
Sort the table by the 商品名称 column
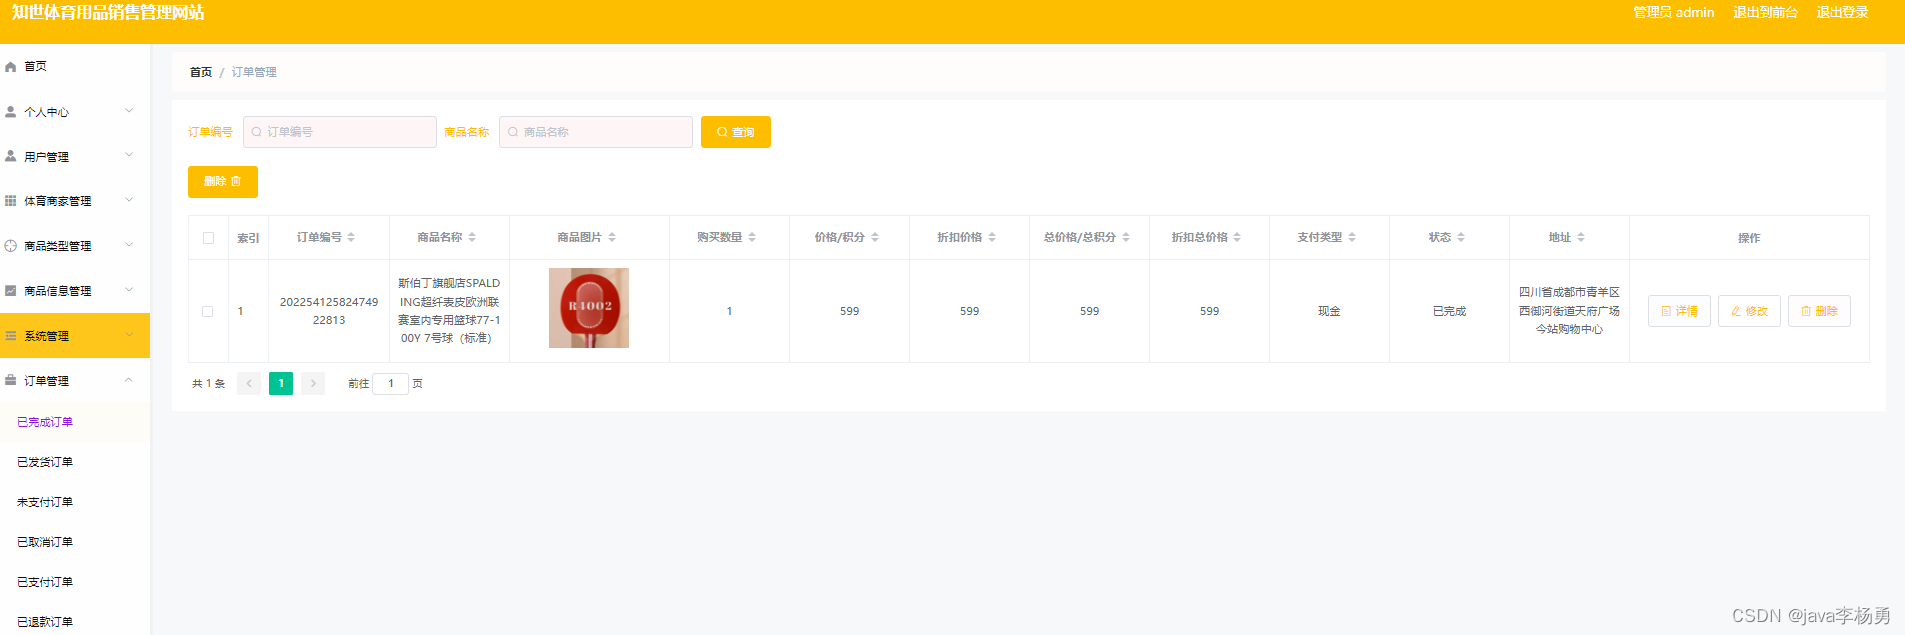click(x=472, y=238)
